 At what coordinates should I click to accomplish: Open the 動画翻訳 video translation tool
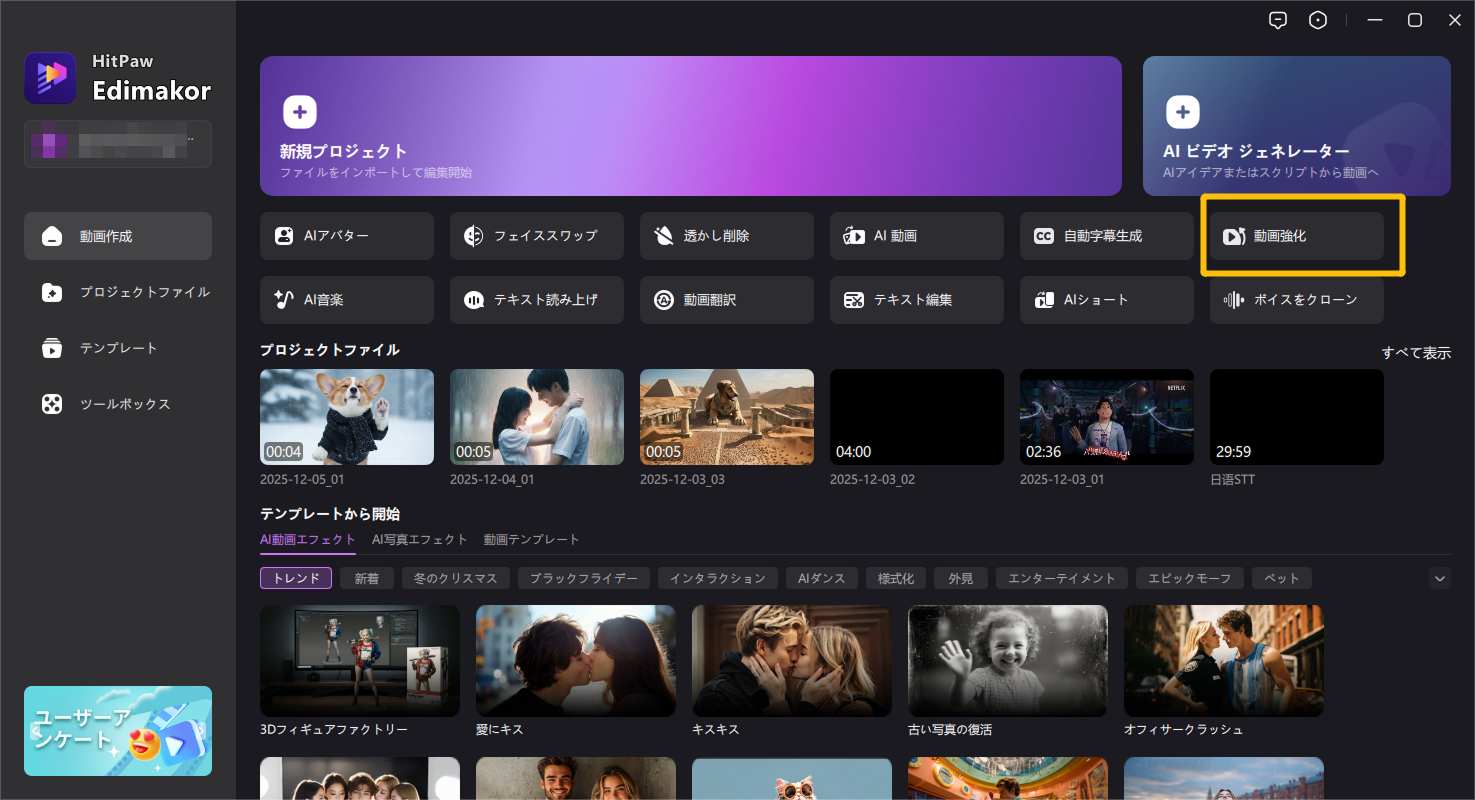726,299
